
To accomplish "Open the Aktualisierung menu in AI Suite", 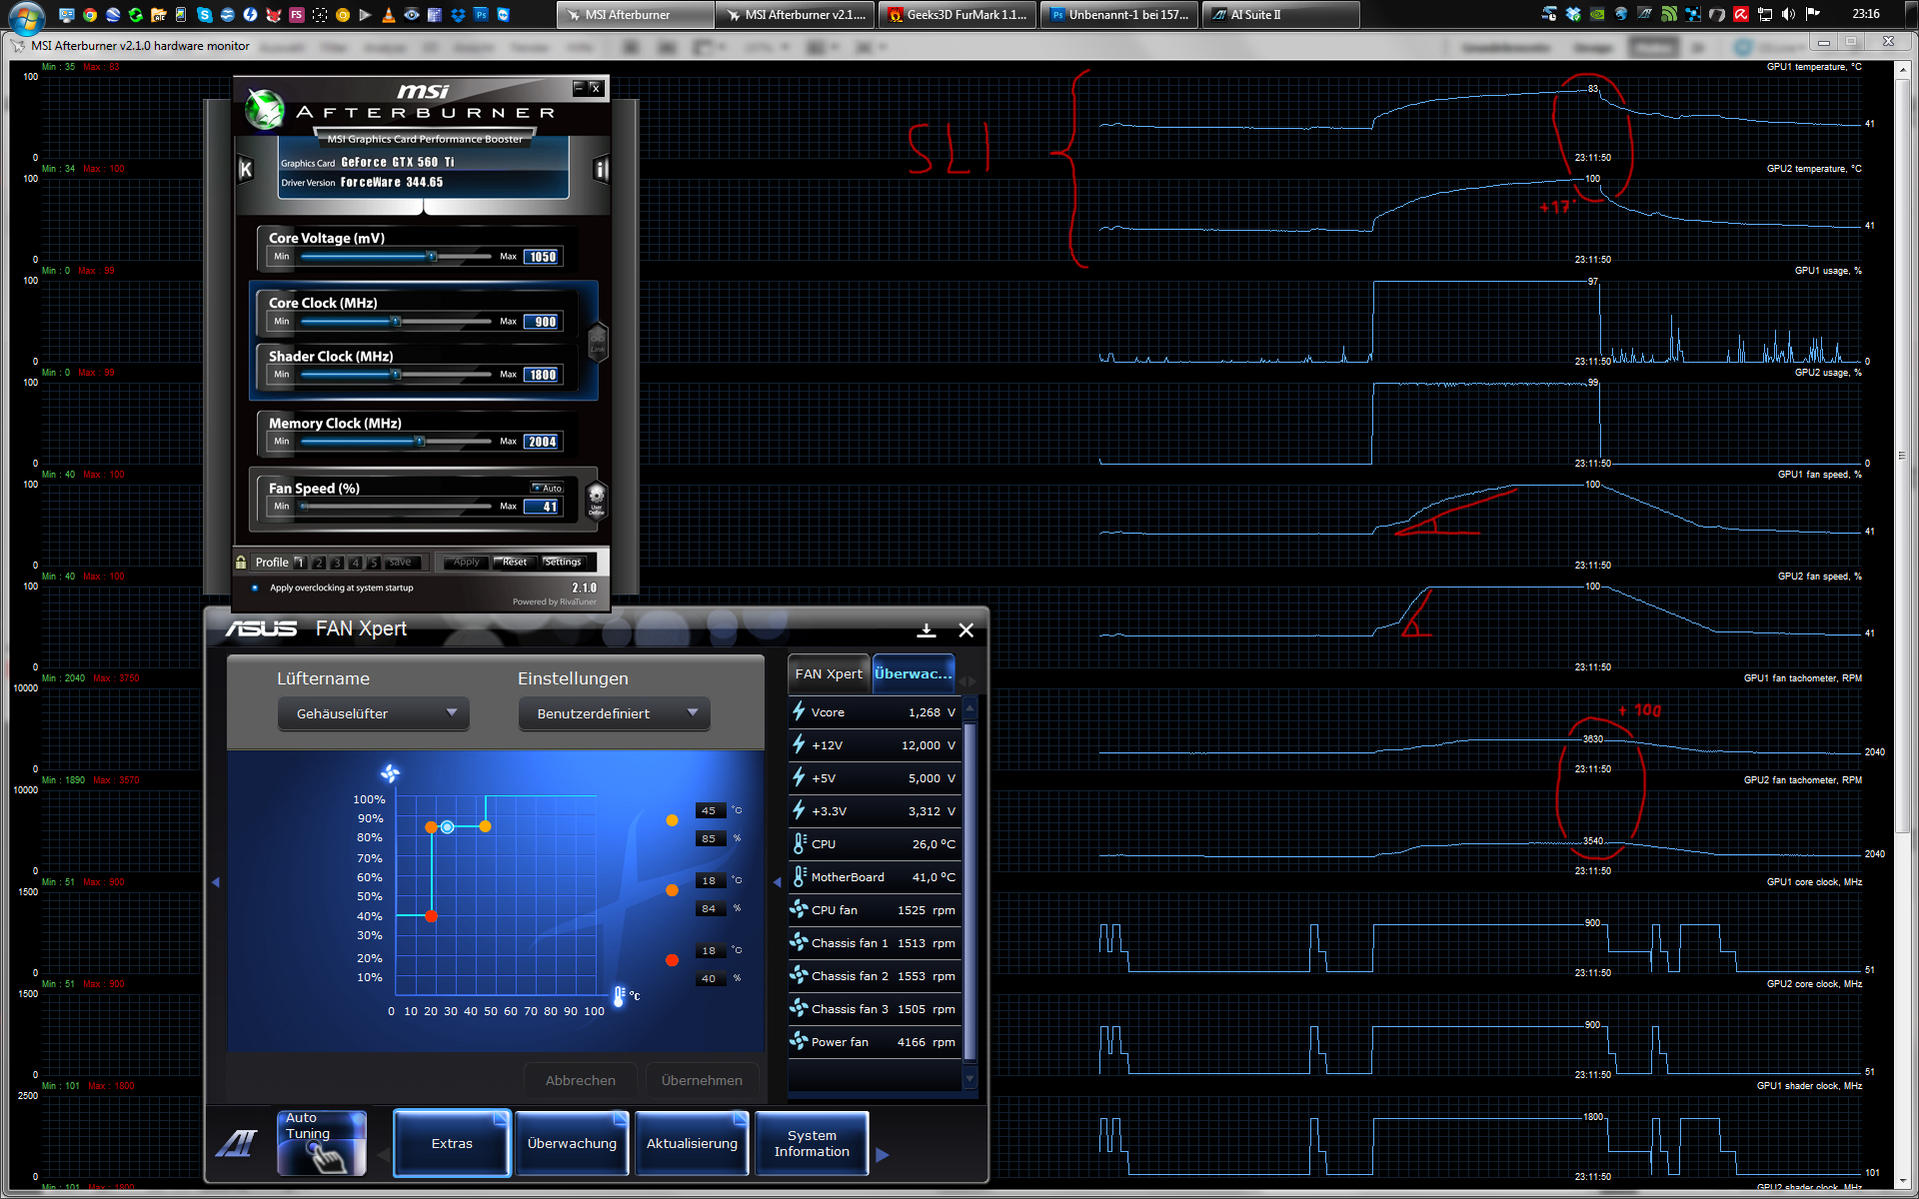I will point(692,1143).
